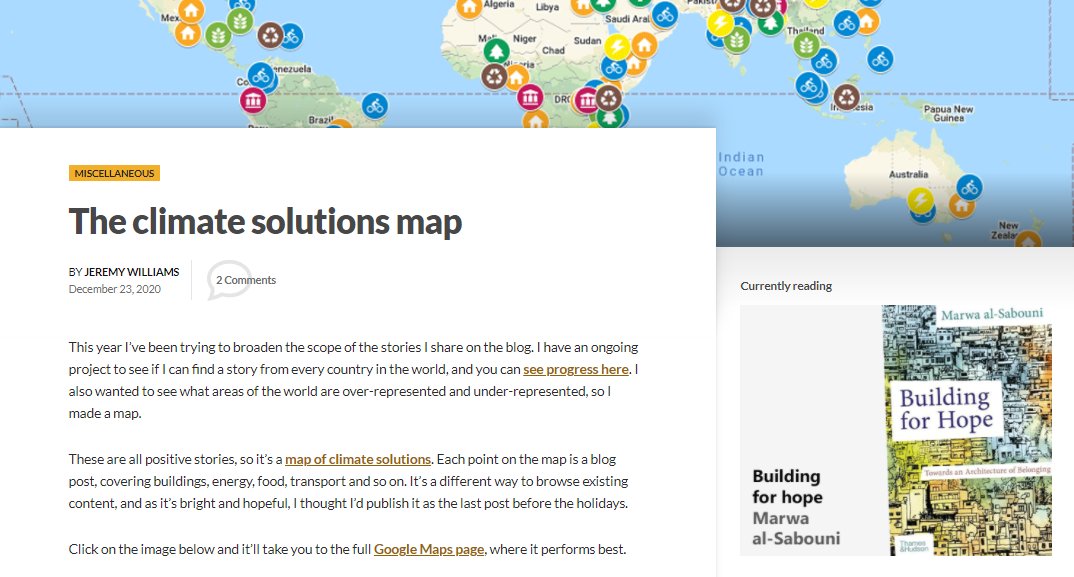1074x577 pixels.
Task: Click the blue bicycle marker east of the Philippines
Action: click(880, 60)
